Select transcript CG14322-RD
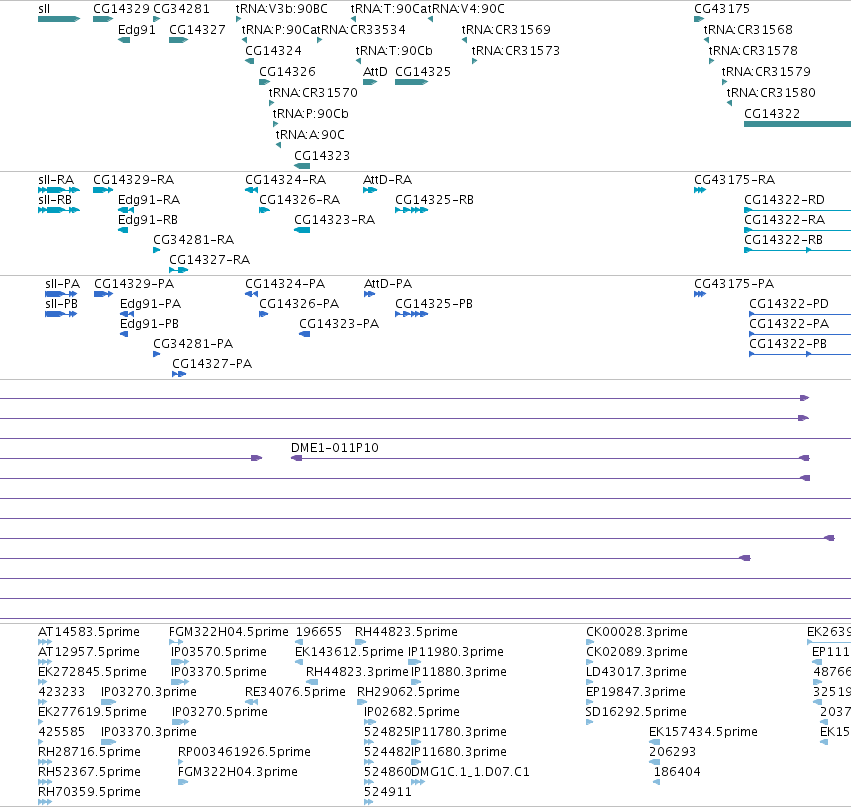 pos(797,210)
